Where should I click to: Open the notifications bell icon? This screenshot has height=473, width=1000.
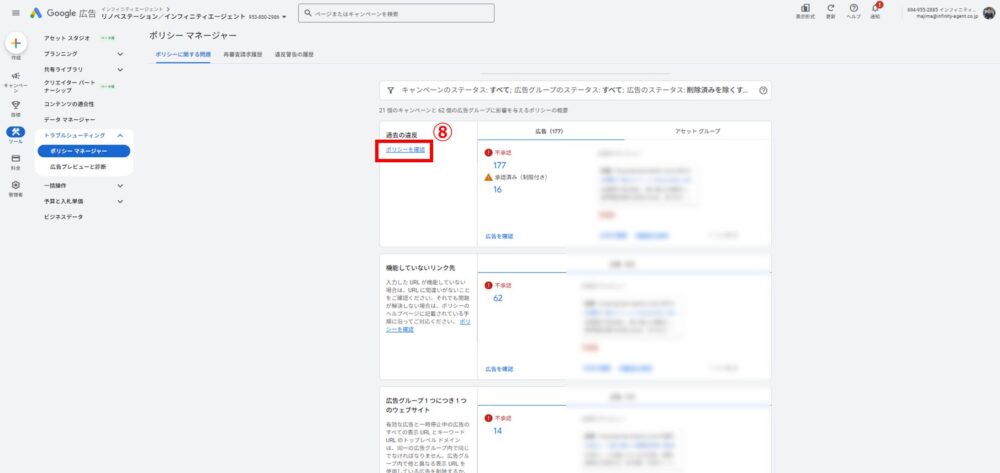(875, 9)
